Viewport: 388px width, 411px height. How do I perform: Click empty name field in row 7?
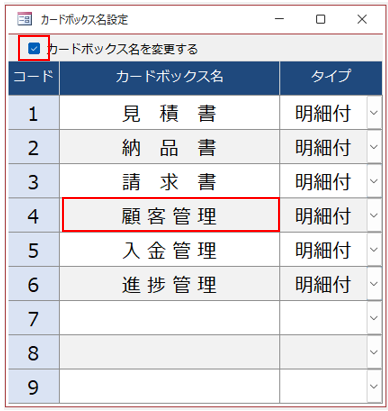[x=169, y=318]
